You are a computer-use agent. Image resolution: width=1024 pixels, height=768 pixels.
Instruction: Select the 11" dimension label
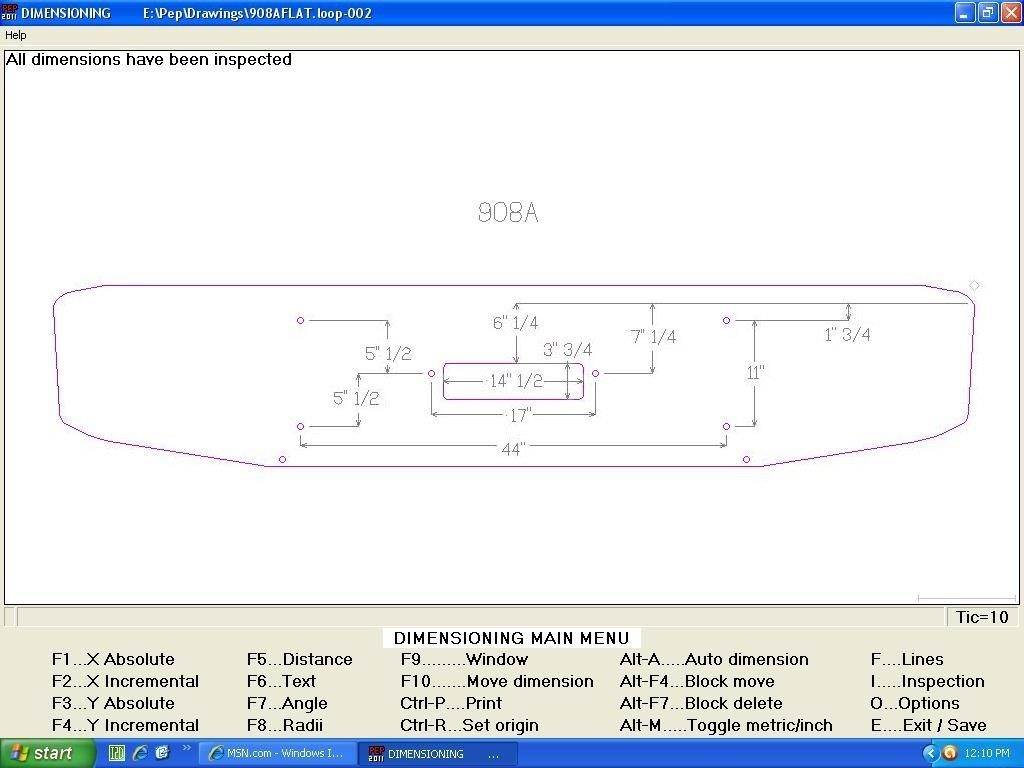756,373
